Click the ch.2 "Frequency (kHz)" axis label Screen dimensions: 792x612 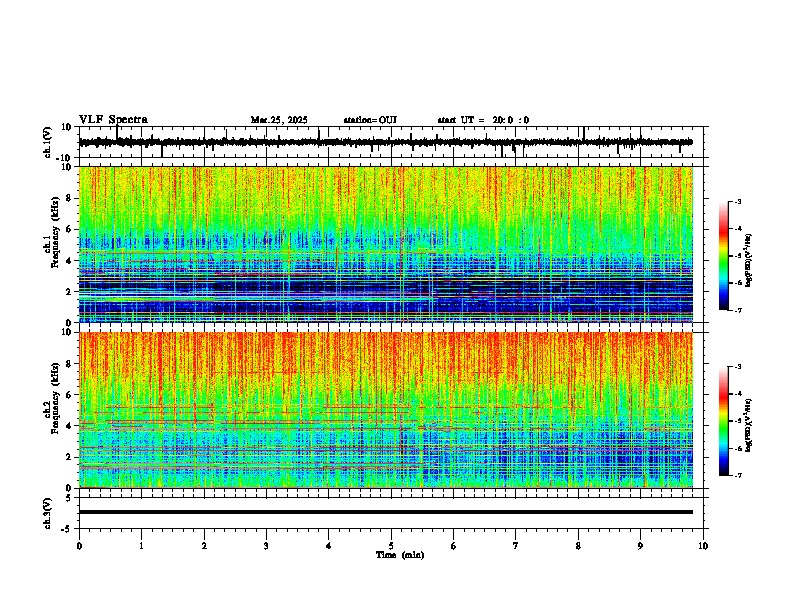click(x=55, y=398)
